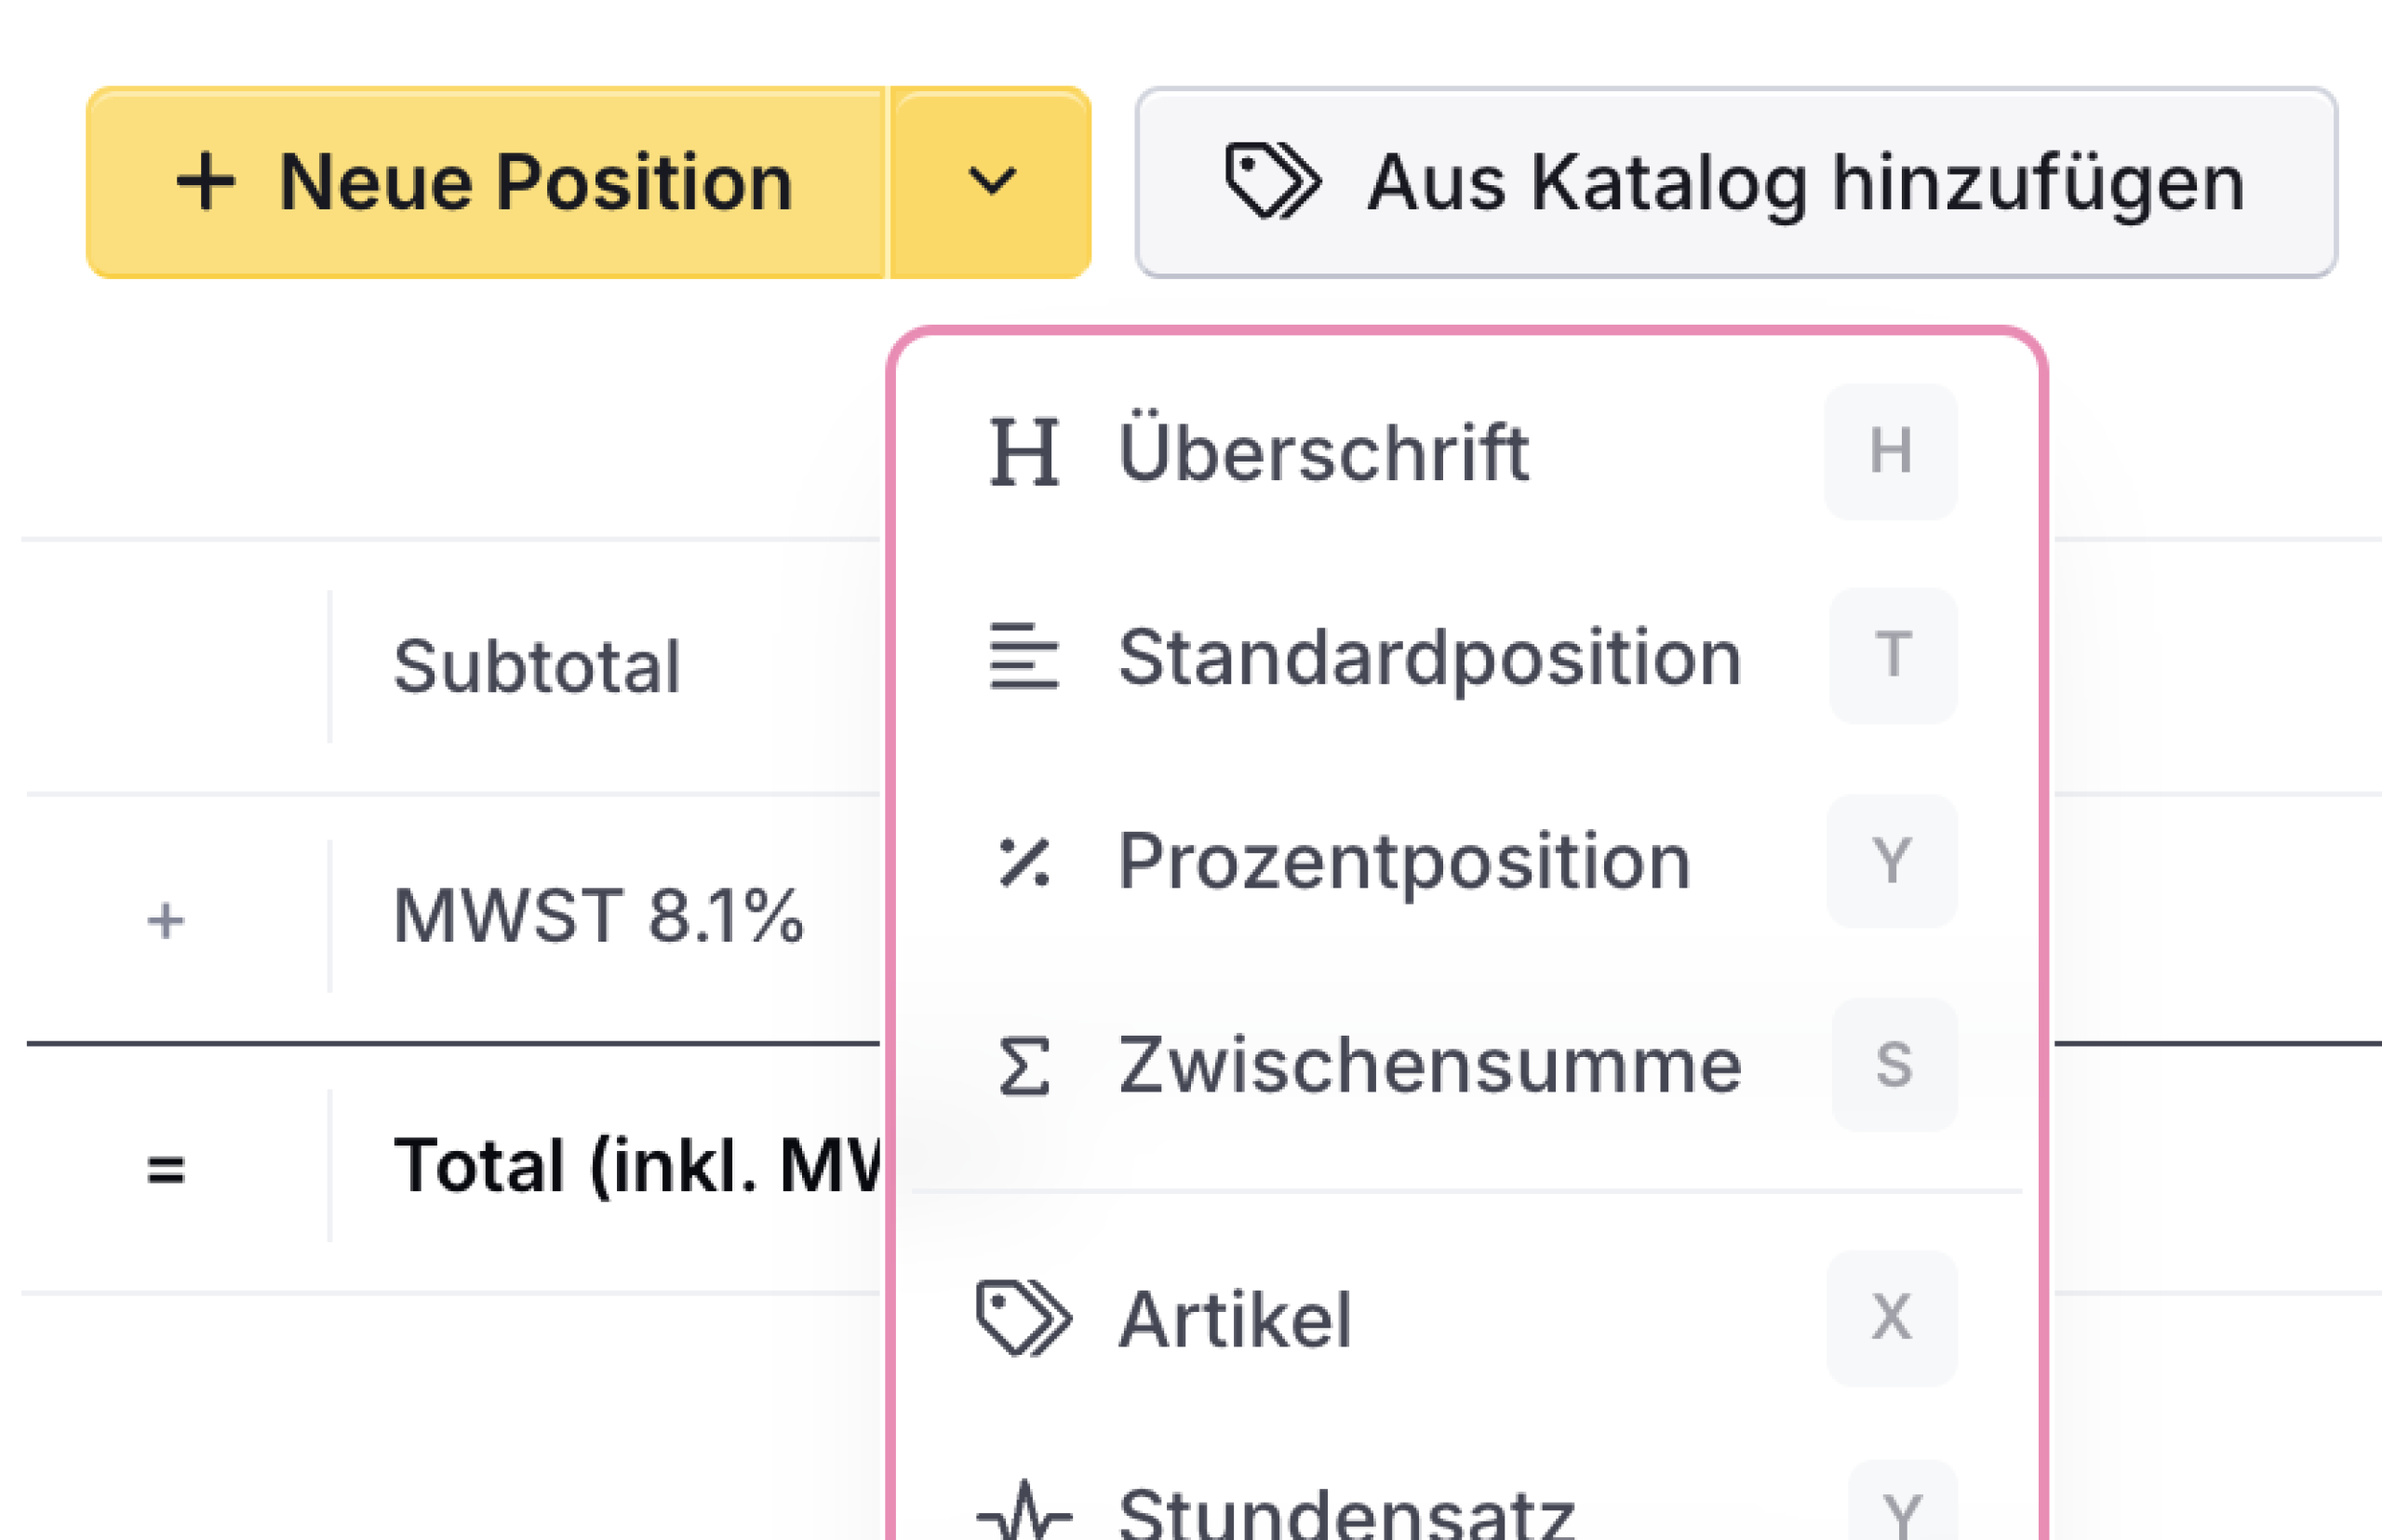
Task: Click the Neue Position button
Action: [x=486, y=182]
